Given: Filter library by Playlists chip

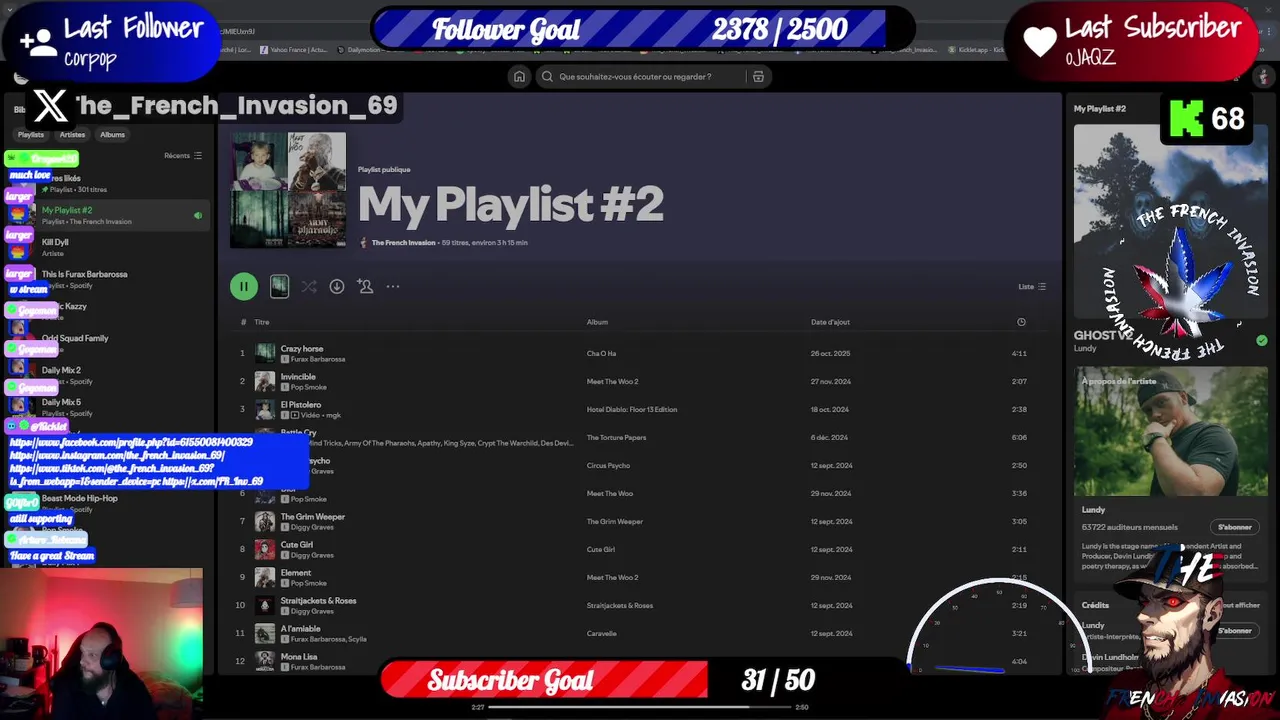Looking at the screenshot, I should coord(31,134).
